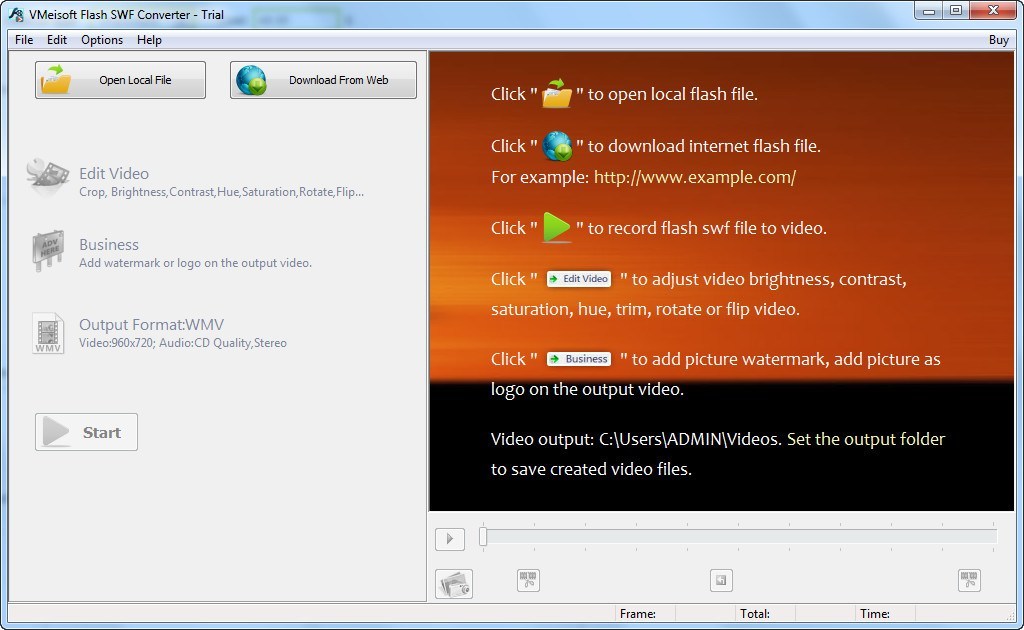Click the center reset icon below timeline

tap(721, 580)
